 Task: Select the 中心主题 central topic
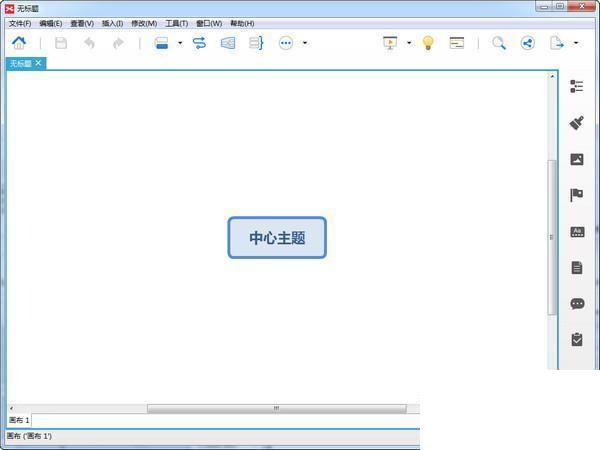click(x=277, y=238)
